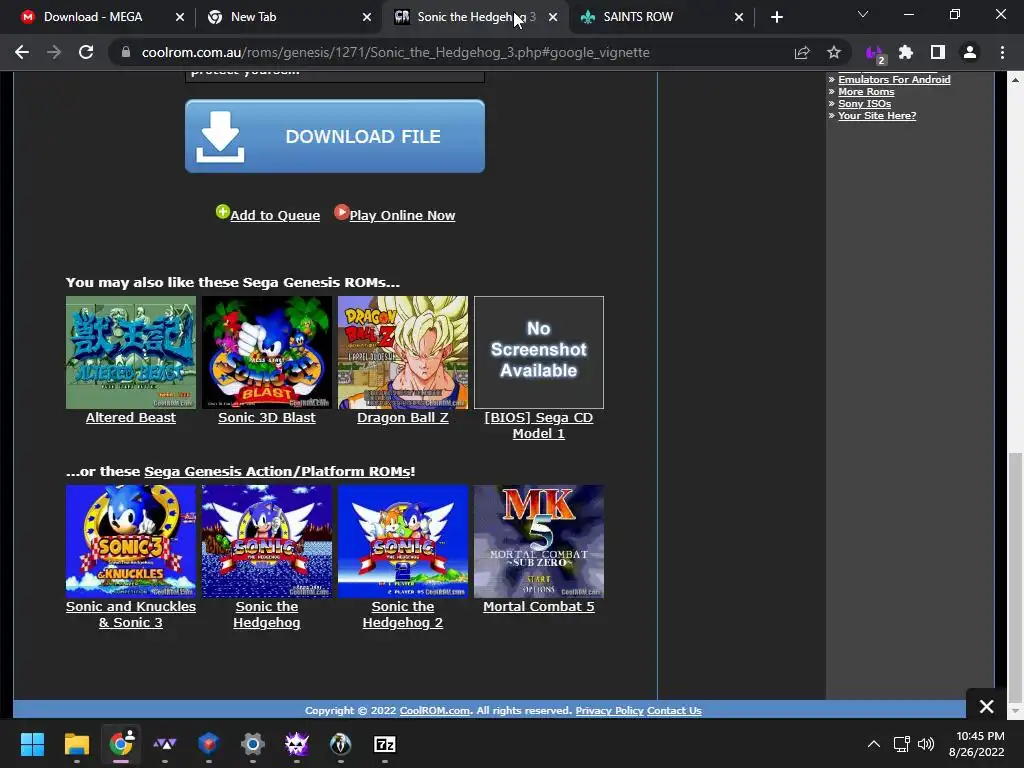Open the Sonic the Hedgehog screenshot thumbnail
1024x768 pixels.
click(266, 541)
